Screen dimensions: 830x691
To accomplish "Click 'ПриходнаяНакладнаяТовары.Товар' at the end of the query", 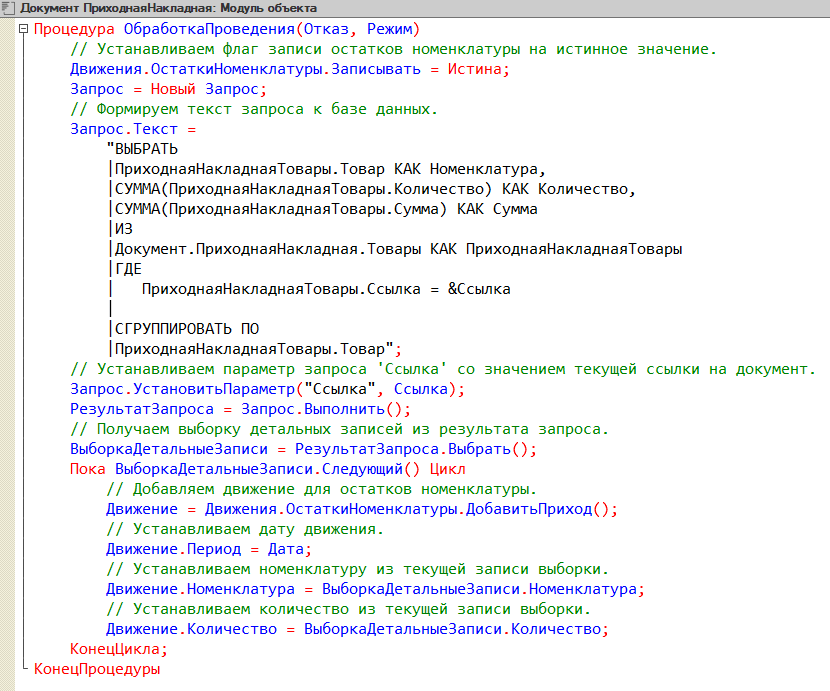I will pyautogui.click(x=250, y=349).
